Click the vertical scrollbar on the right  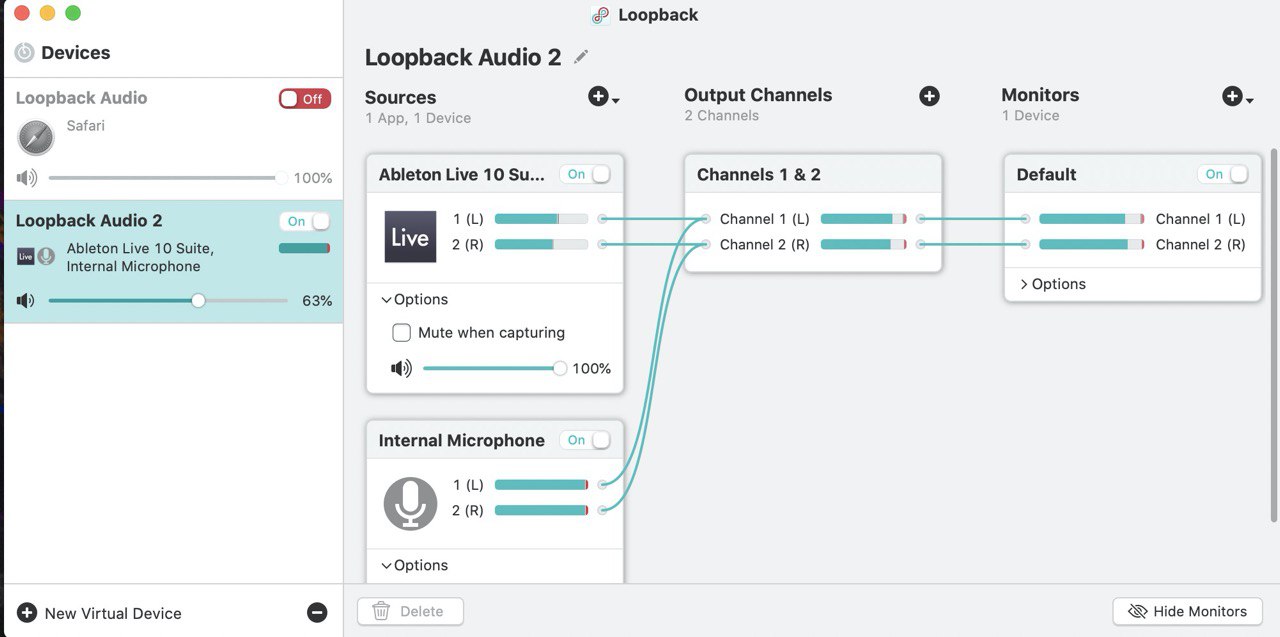1273,335
